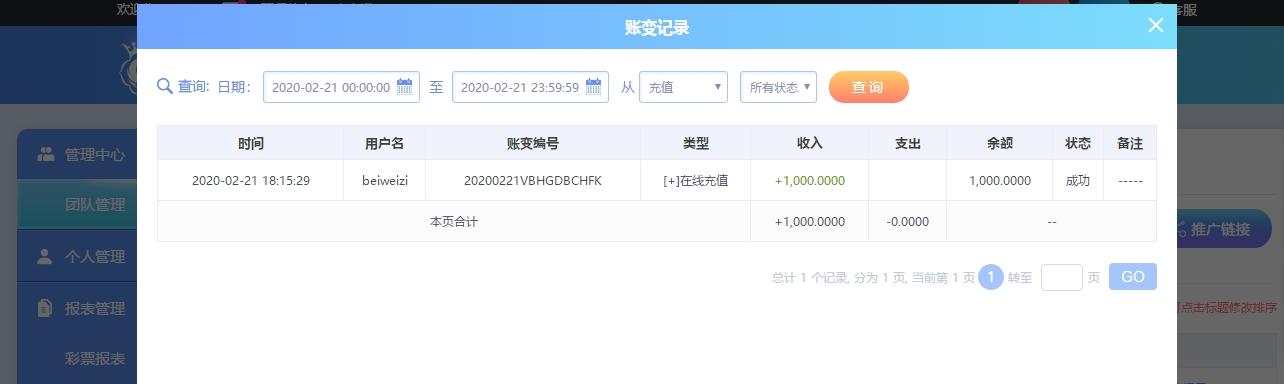Open 团队管理 in the sidebar
Image resolution: width=1284 pixels, height=384 pixels.
(95, 205)
